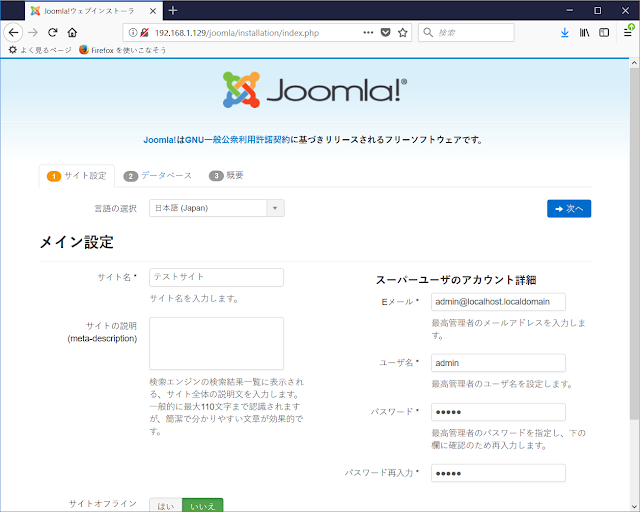Click the Joomla logo
Image resolution: width=640 pixels, height=512 pixels.
coord(315,90)
